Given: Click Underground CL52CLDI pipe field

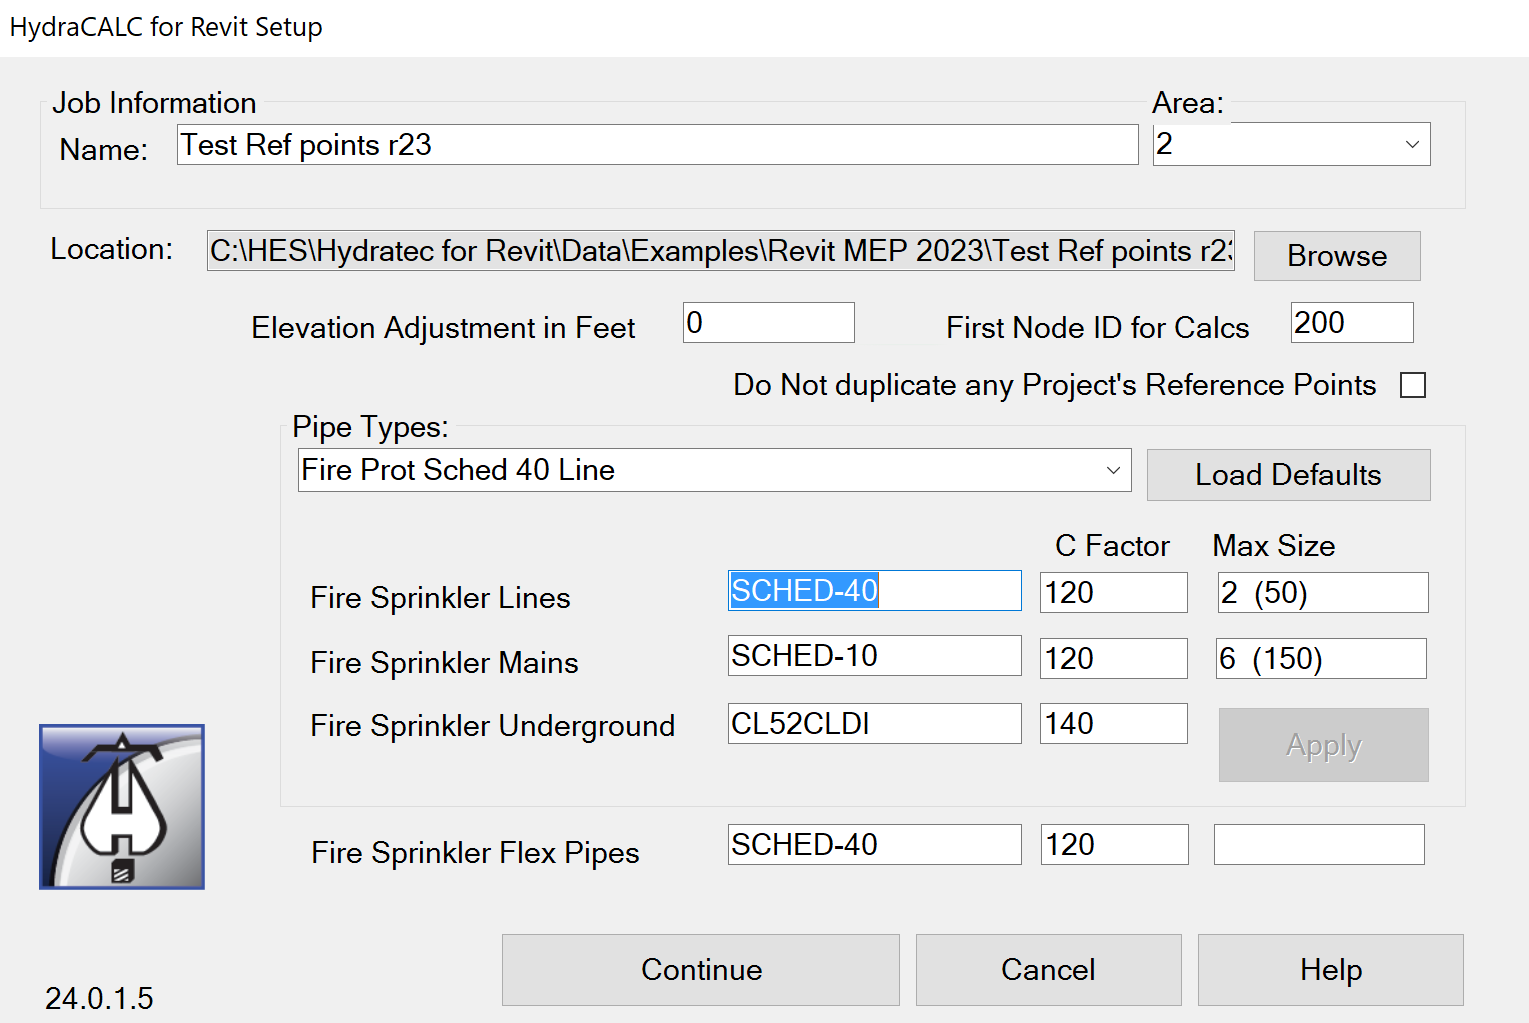Looking at the screenshot, I should pos(874,724).
